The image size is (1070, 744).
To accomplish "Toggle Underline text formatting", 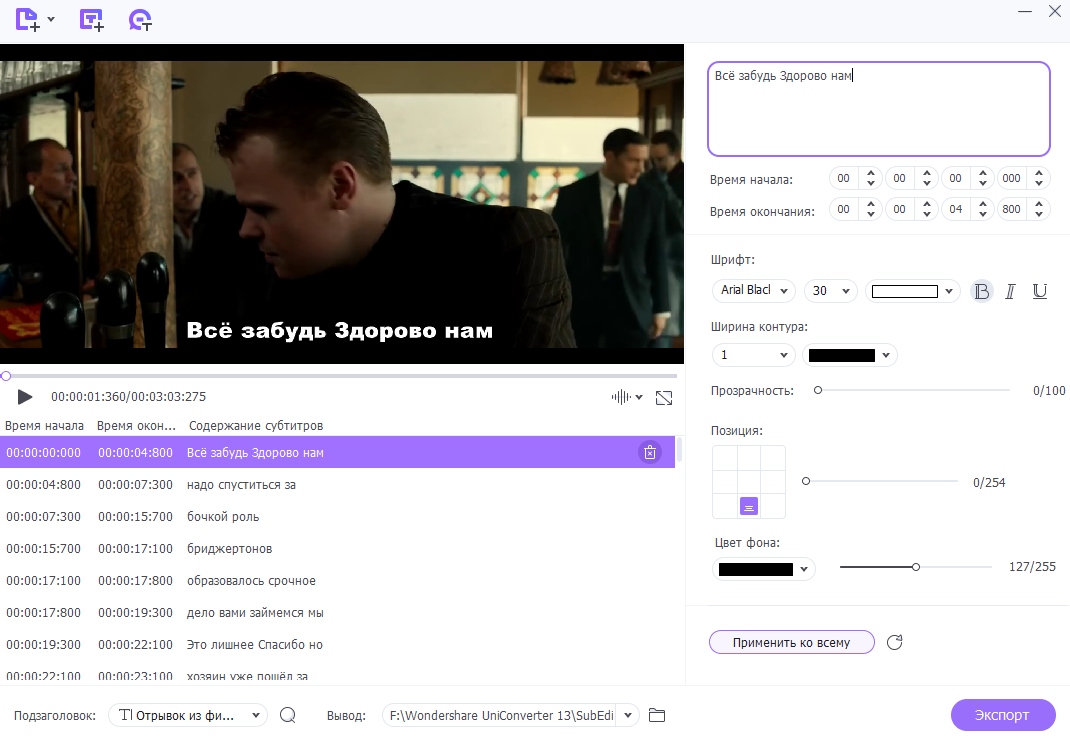I will [x=1039, y=291].
